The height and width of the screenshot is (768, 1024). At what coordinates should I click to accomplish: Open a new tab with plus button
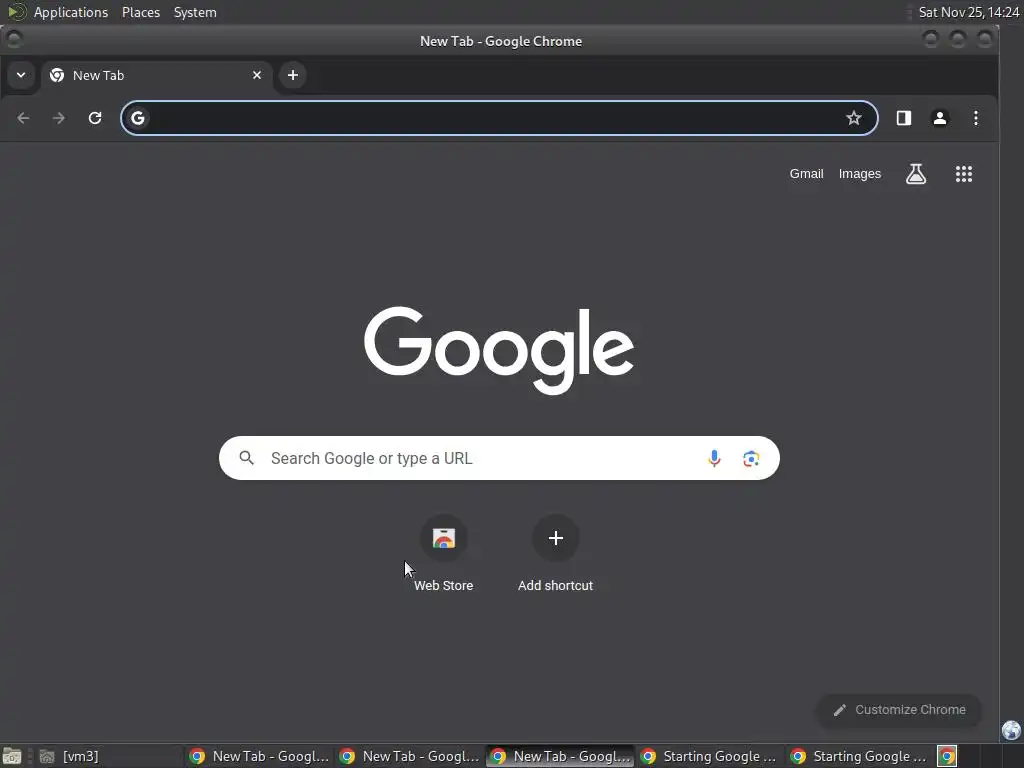[293, 75]
